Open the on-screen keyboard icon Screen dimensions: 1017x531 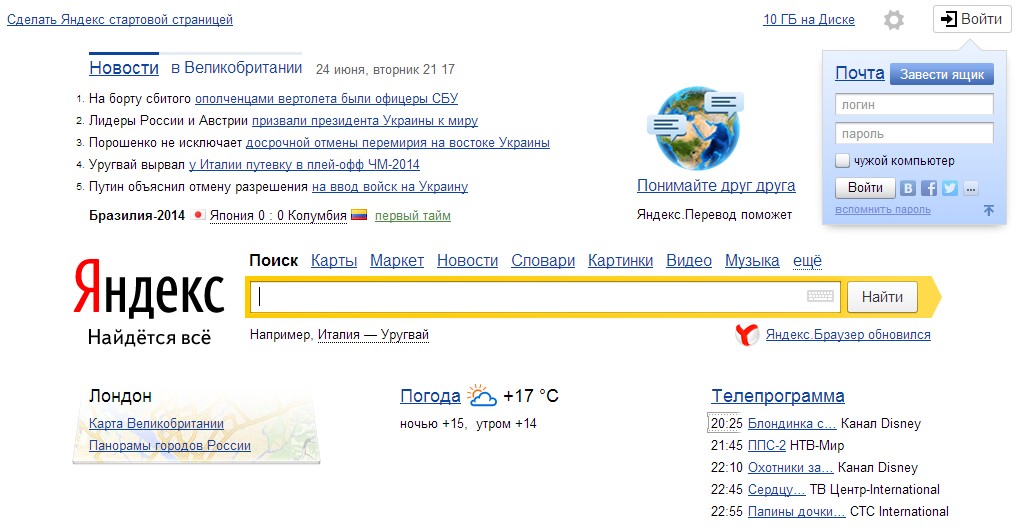pyautogui.click(x=820, y=296)
